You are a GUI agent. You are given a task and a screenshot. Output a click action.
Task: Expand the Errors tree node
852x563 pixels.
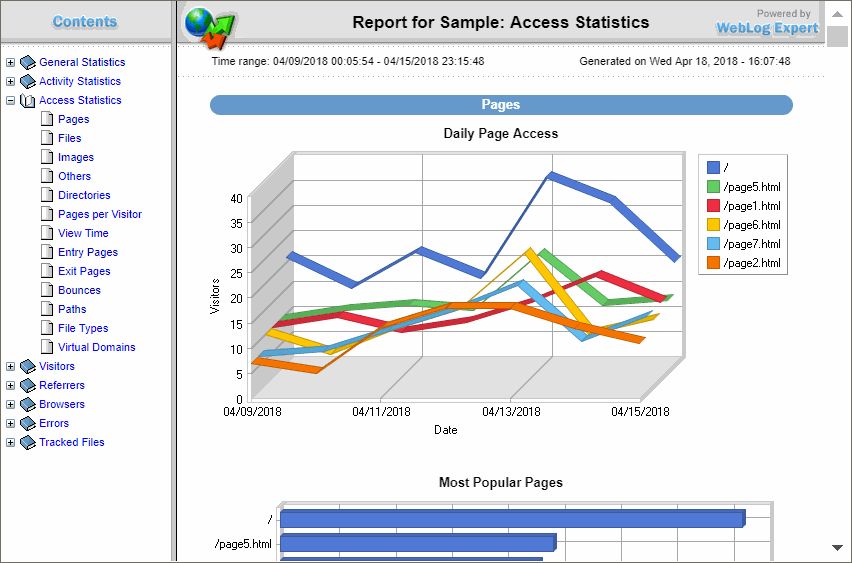pyautogui.click(x=10, y=424)
